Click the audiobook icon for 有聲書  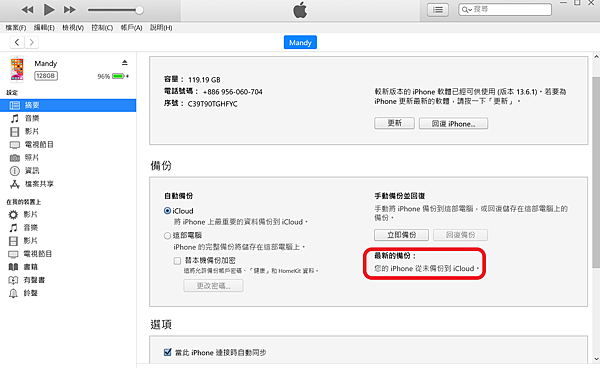point(13,280)
